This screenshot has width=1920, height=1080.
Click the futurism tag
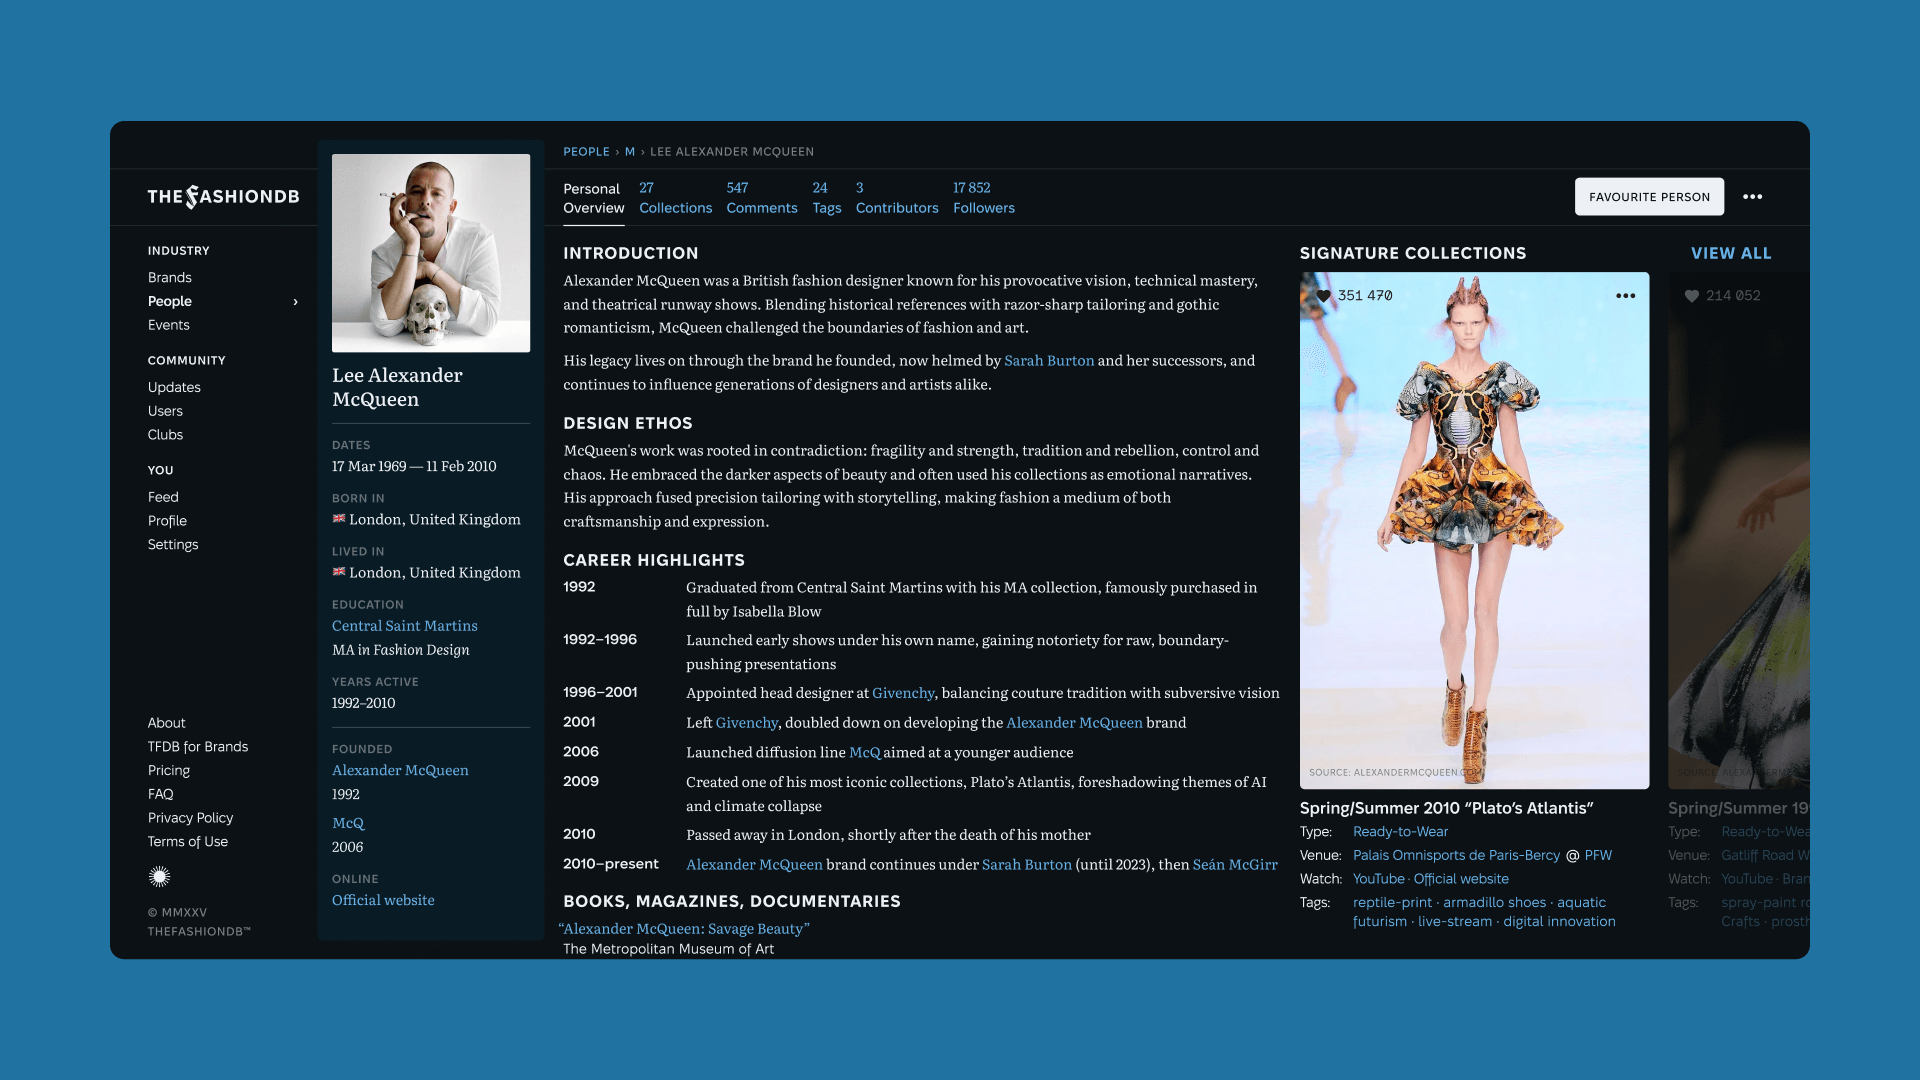point(1380,922)
